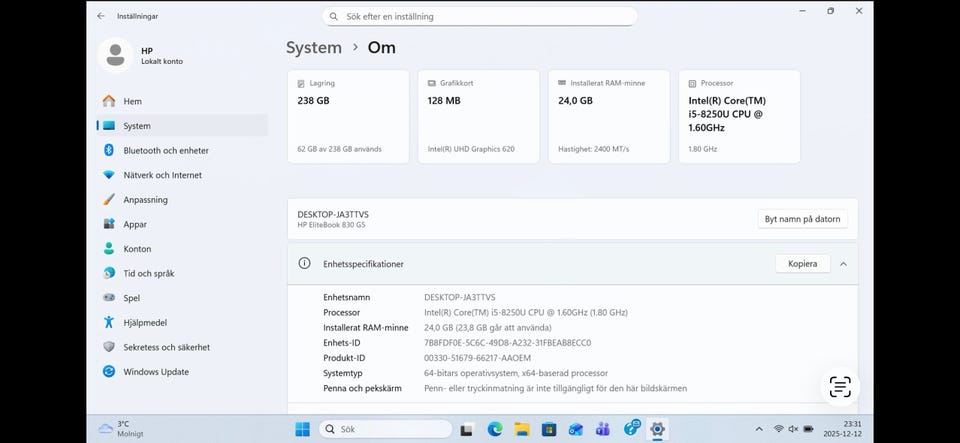The height and width of the screenshot is (443, 960).
Task: Open Microsoft Store from taskbar
Action: click(x=548, y=429)
